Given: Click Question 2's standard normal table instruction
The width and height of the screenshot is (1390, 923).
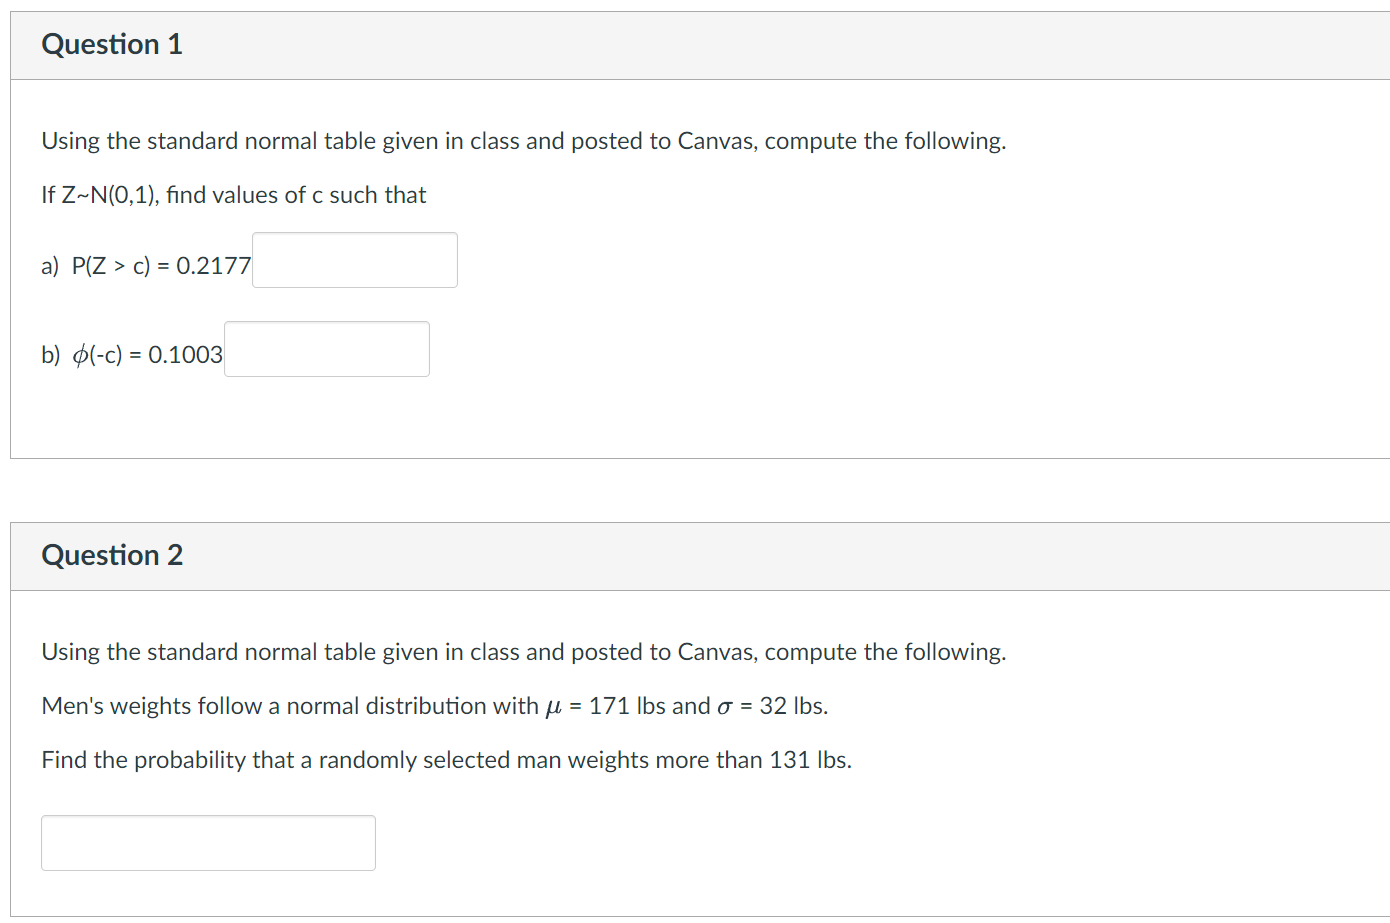Looking at the screenshot, I should (x=523, y=652).
